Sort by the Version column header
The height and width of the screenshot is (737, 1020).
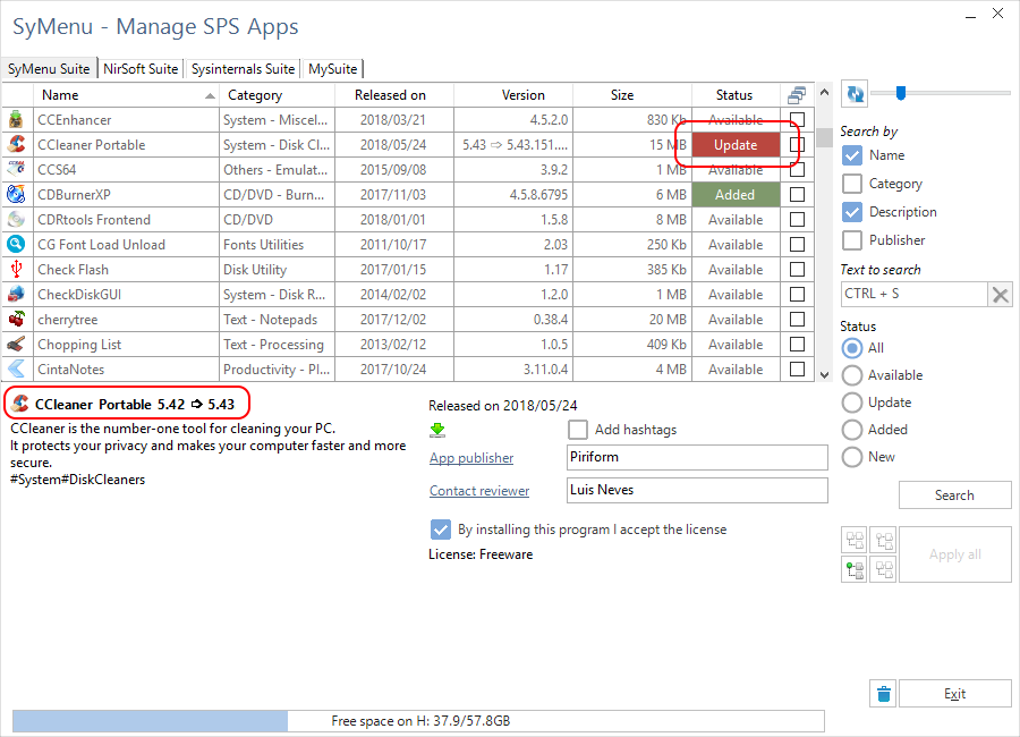pyautogui.click(x=513, y=95)
